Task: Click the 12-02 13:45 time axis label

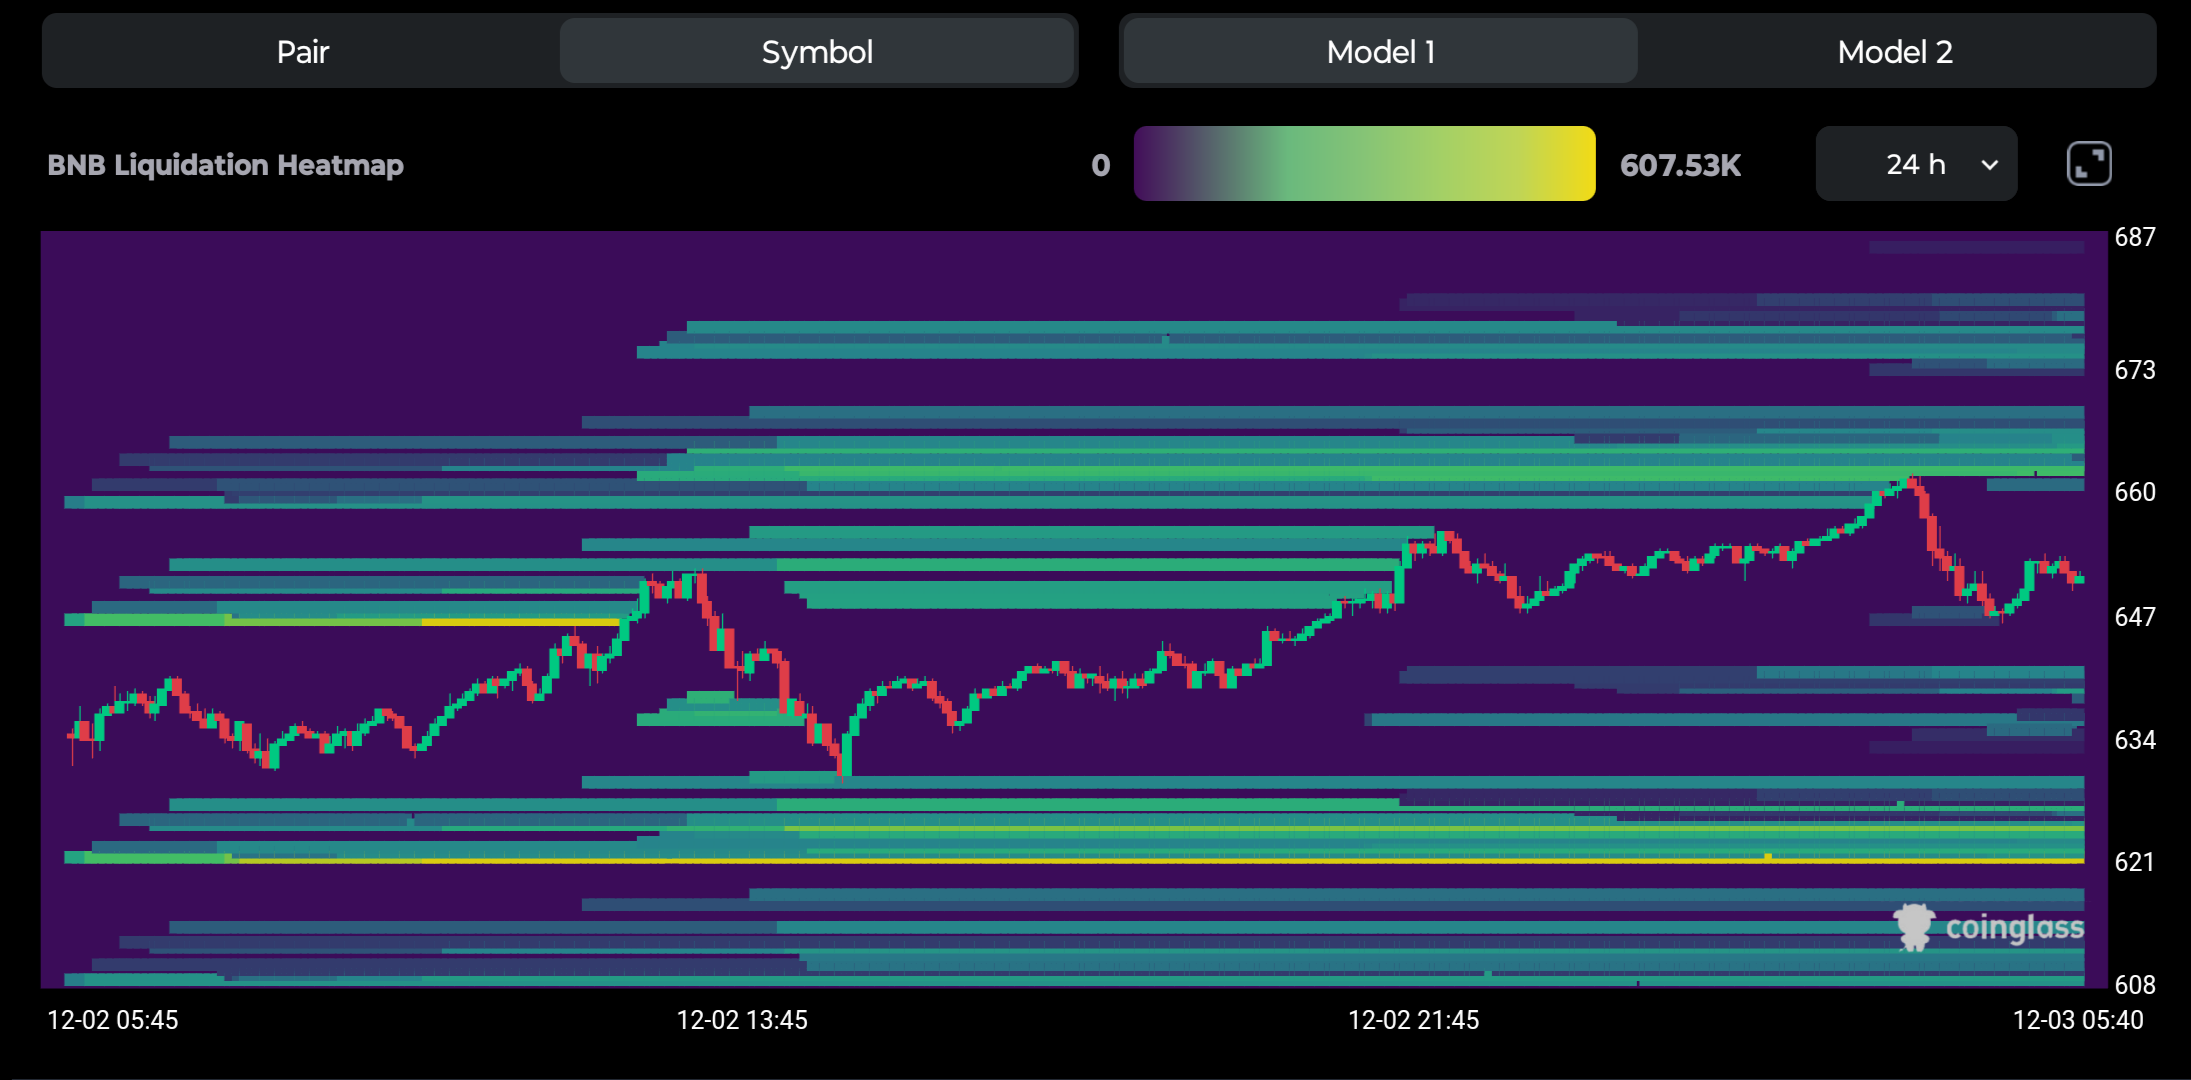Action: [741, 1020]
